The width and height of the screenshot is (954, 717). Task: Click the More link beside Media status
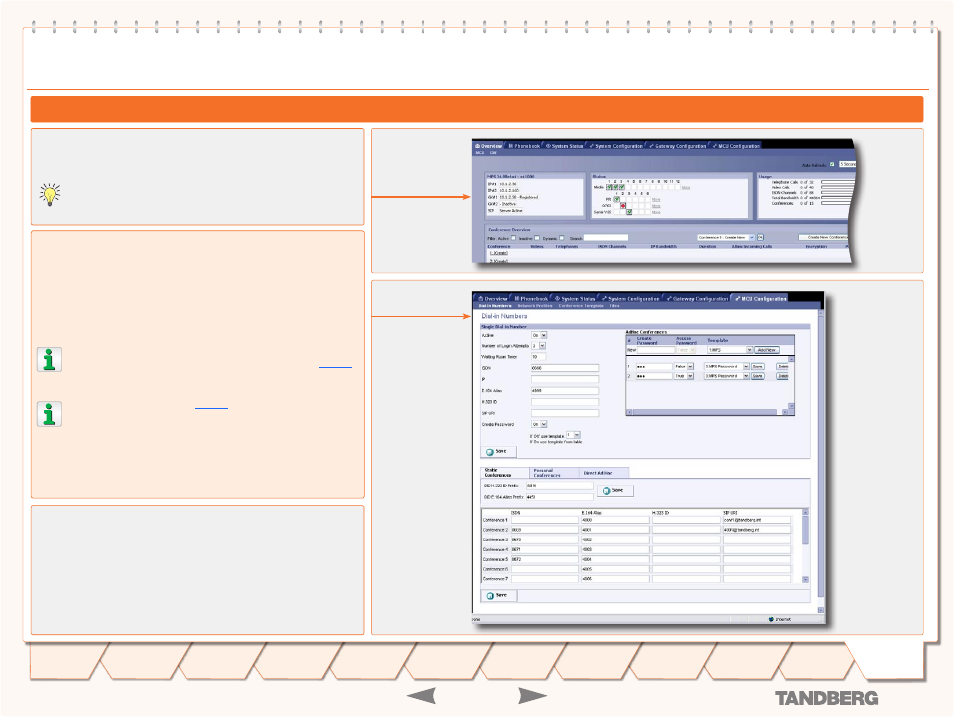(x=686, y=187)
